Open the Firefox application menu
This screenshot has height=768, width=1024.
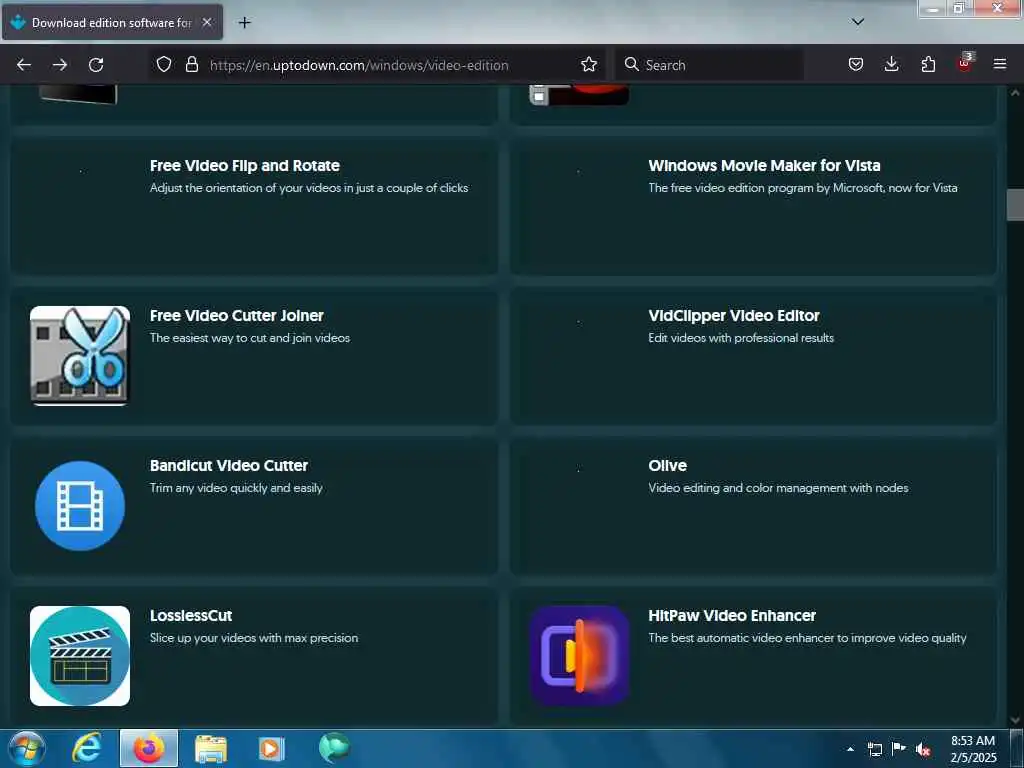[x=1000, y=64]
